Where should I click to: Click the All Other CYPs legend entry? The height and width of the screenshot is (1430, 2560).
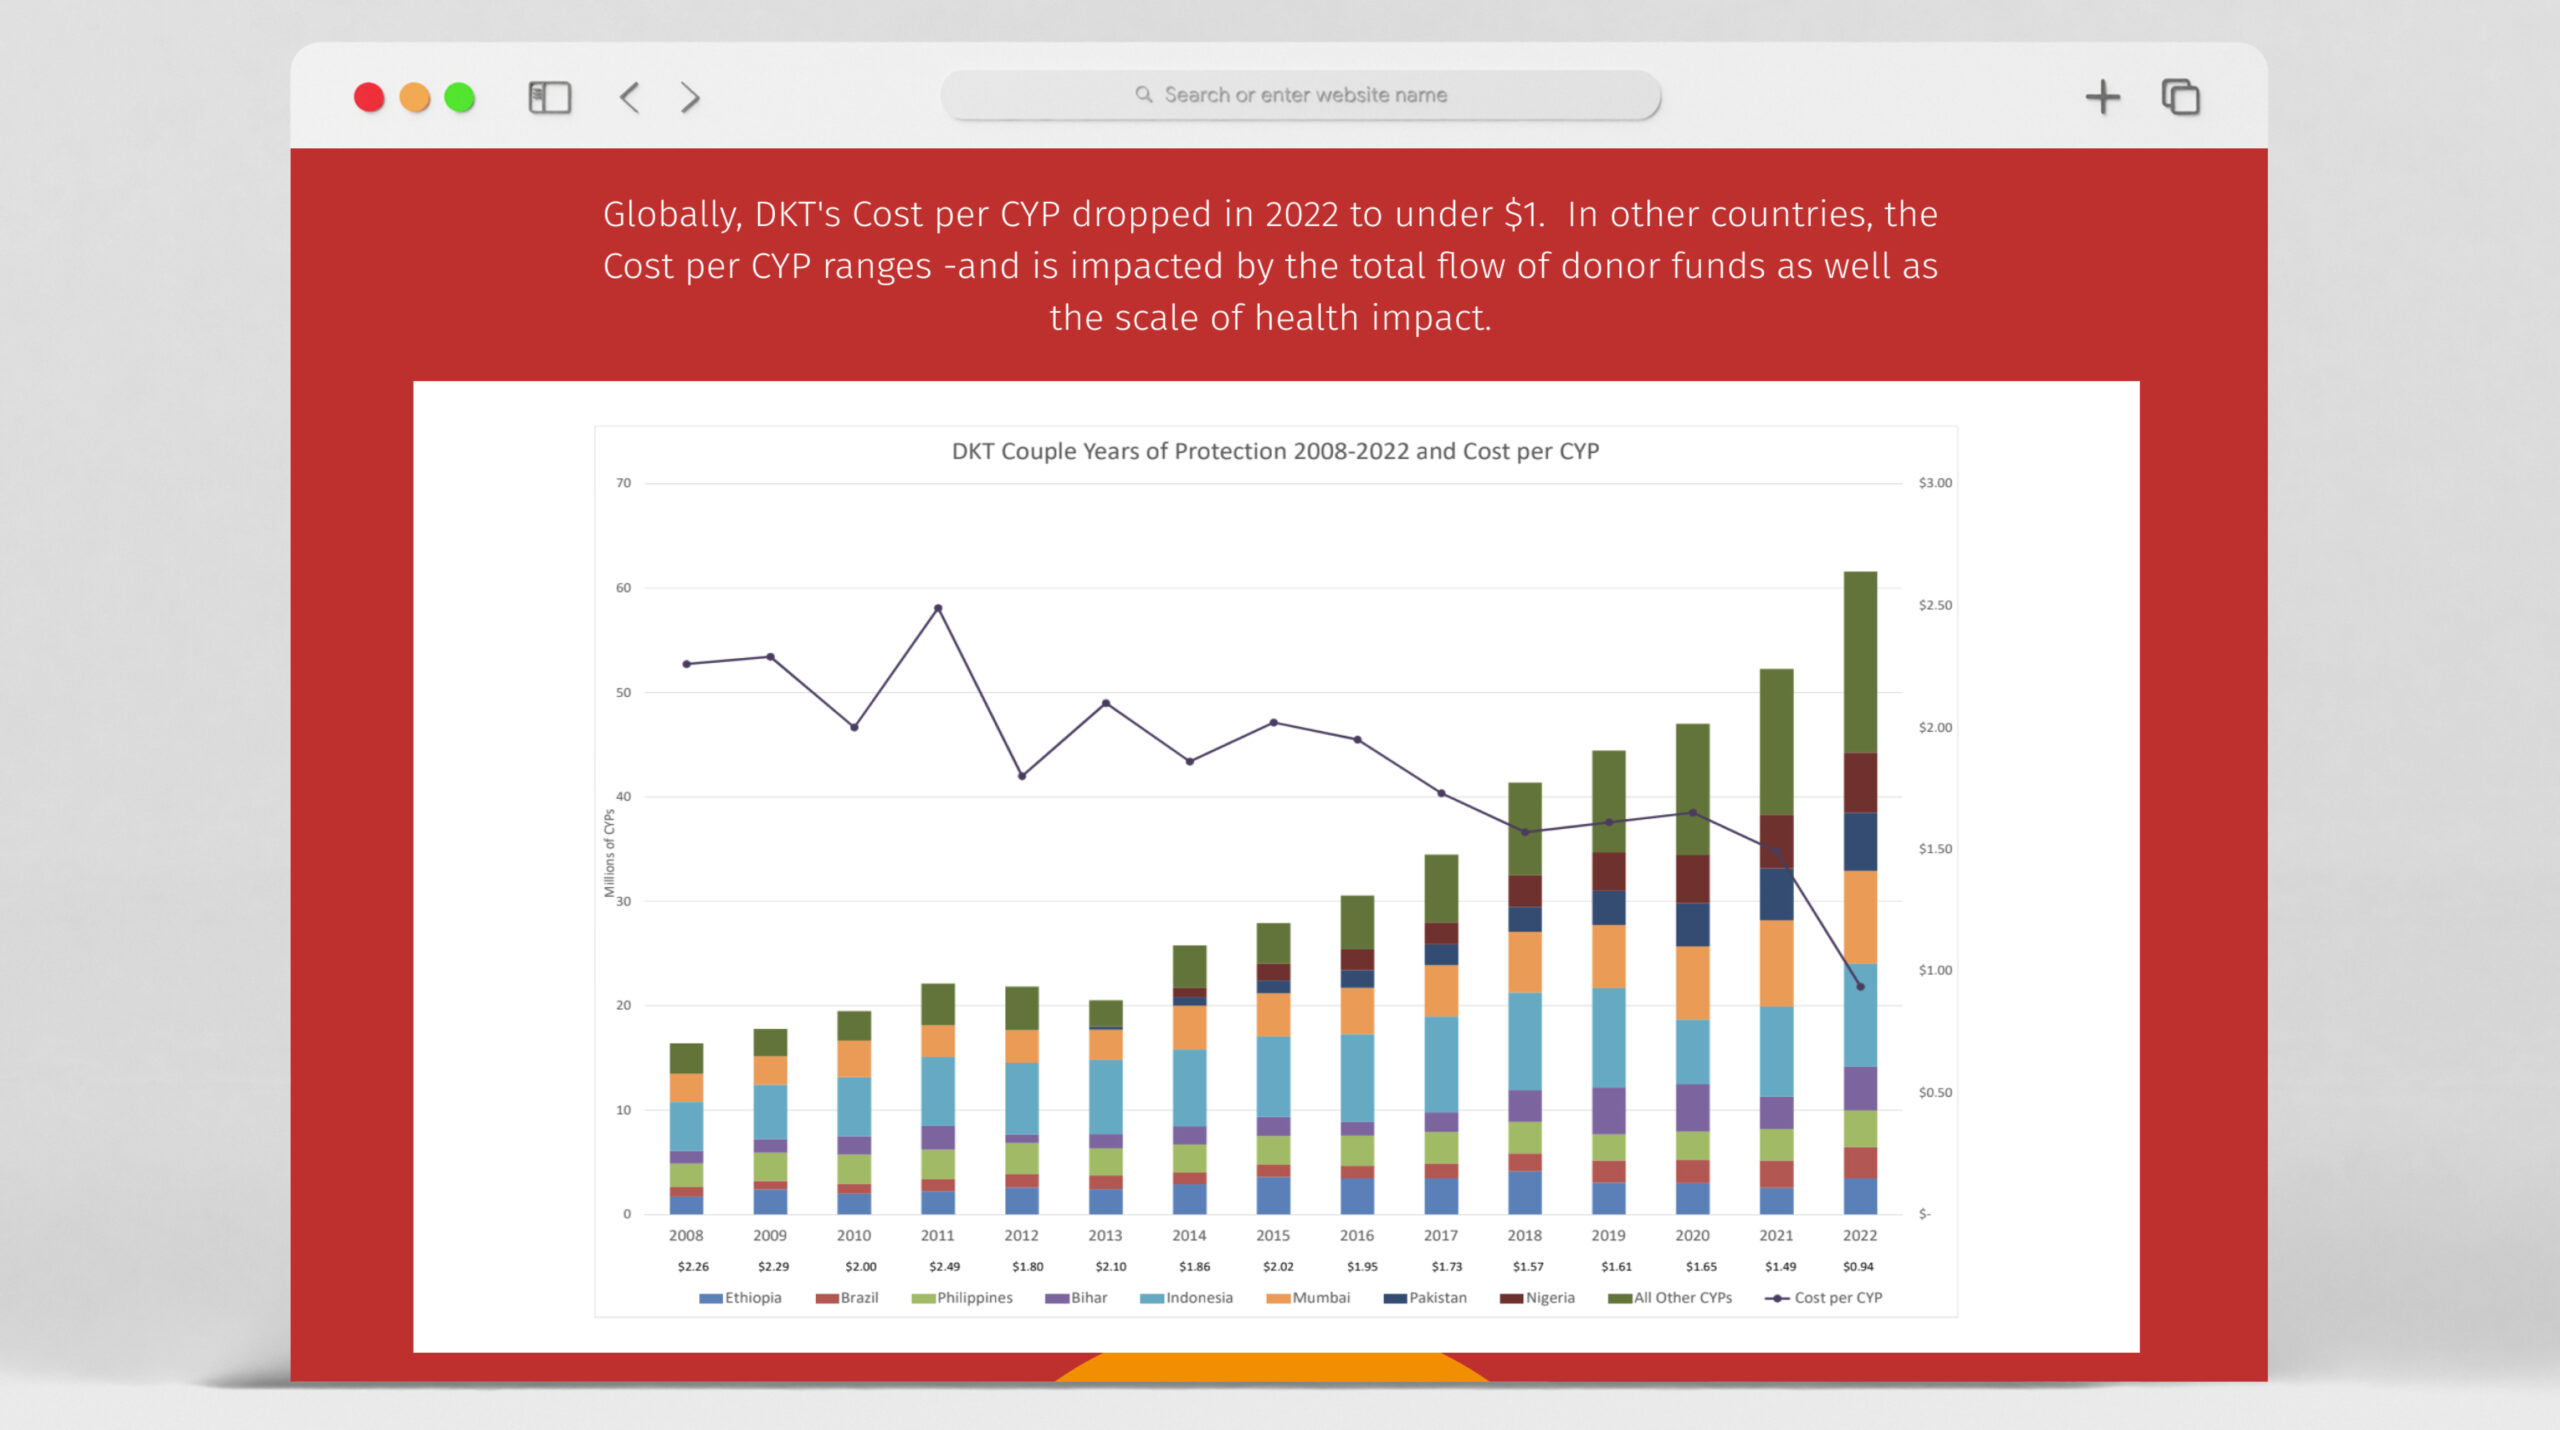pos(1682,1298)
